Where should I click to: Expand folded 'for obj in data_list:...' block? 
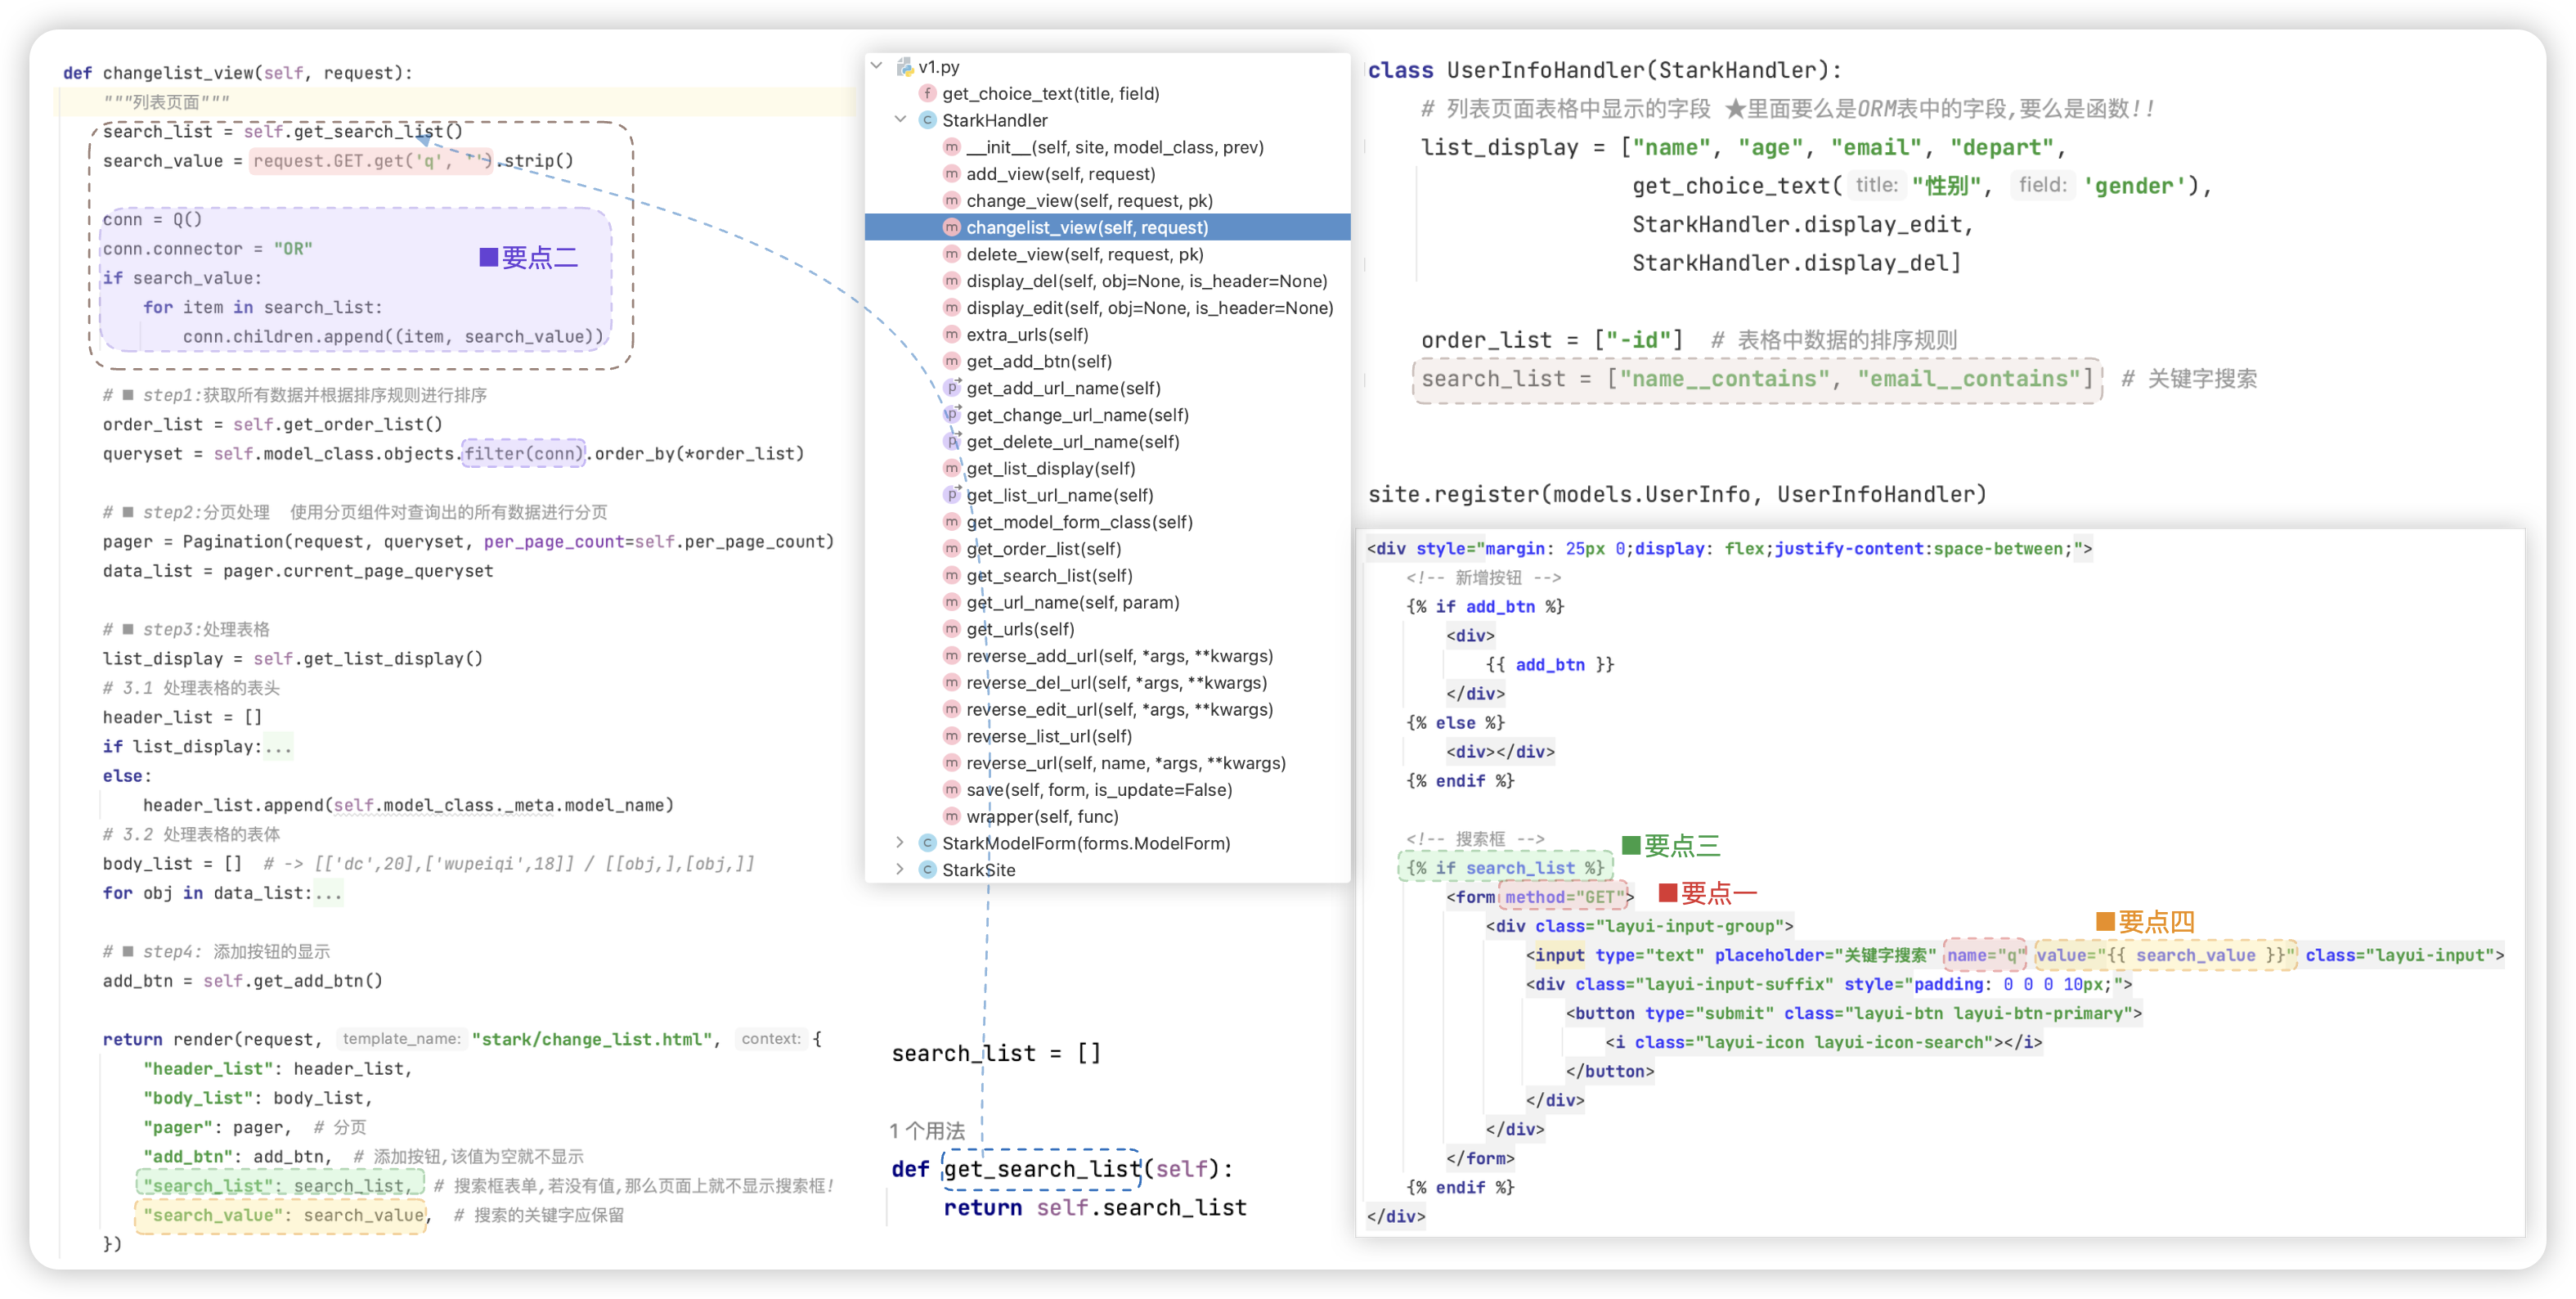coord(329,893)
